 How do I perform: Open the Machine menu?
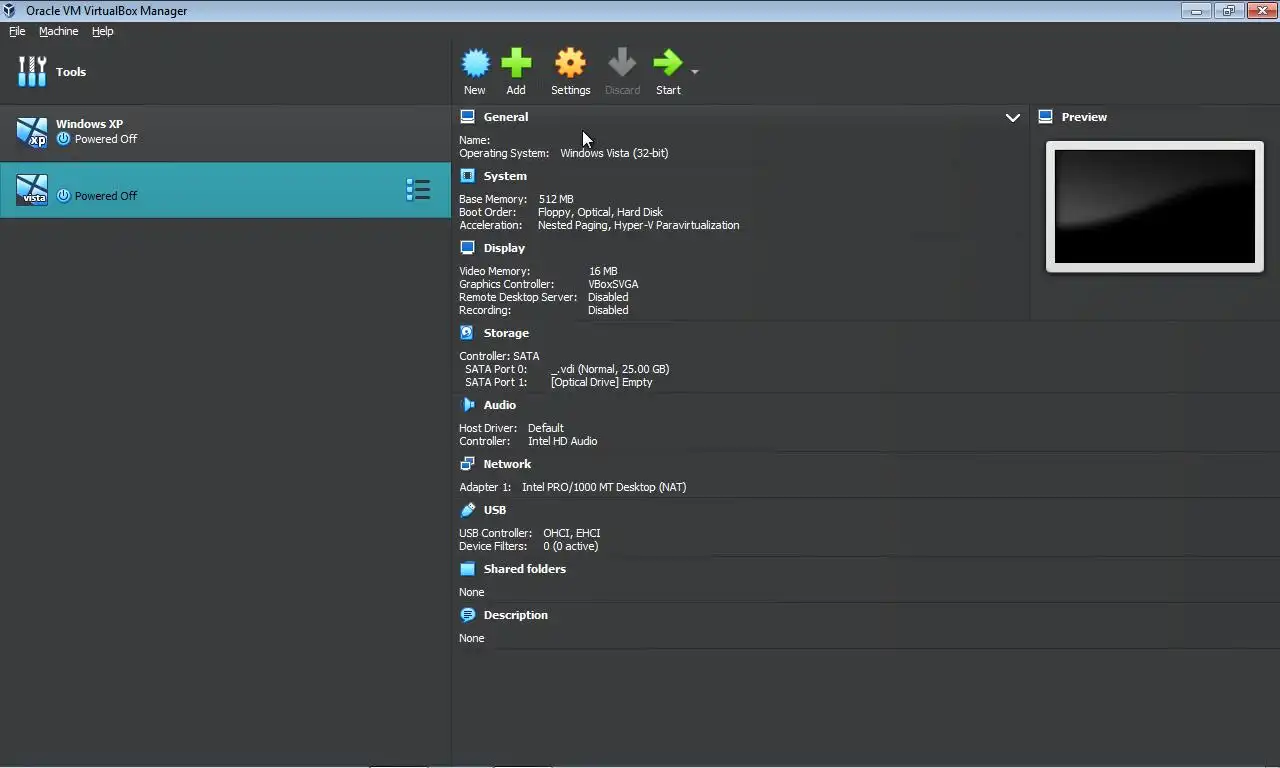click(58, 31)
